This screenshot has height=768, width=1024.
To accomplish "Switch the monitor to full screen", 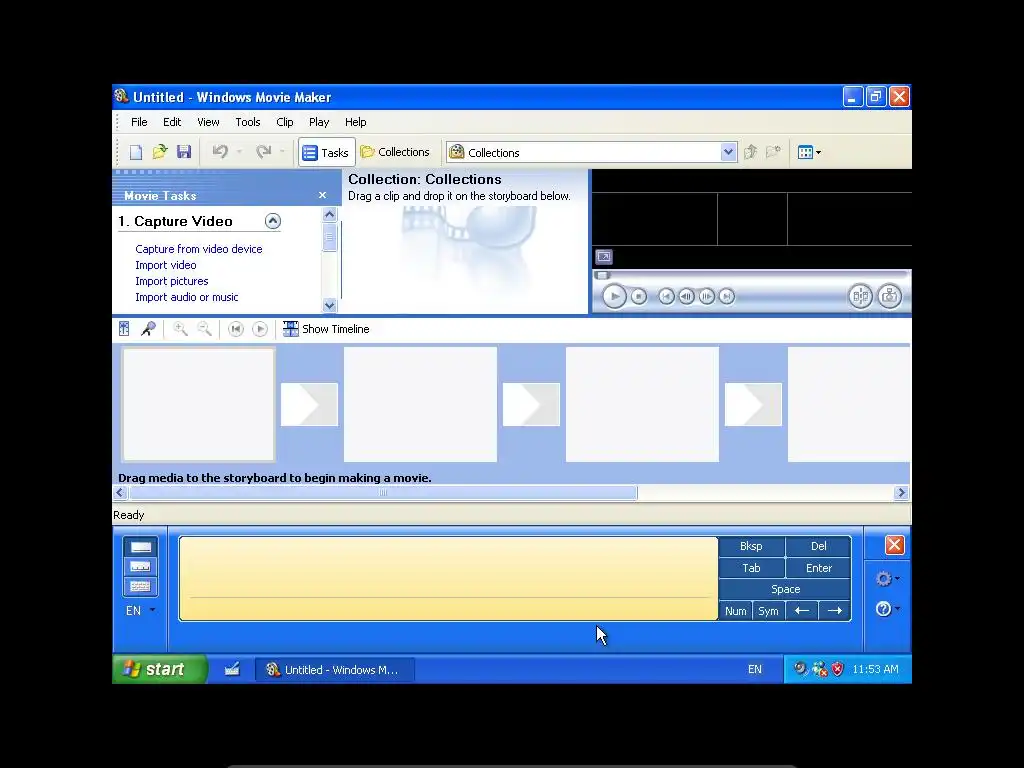I will coord(604,257).
